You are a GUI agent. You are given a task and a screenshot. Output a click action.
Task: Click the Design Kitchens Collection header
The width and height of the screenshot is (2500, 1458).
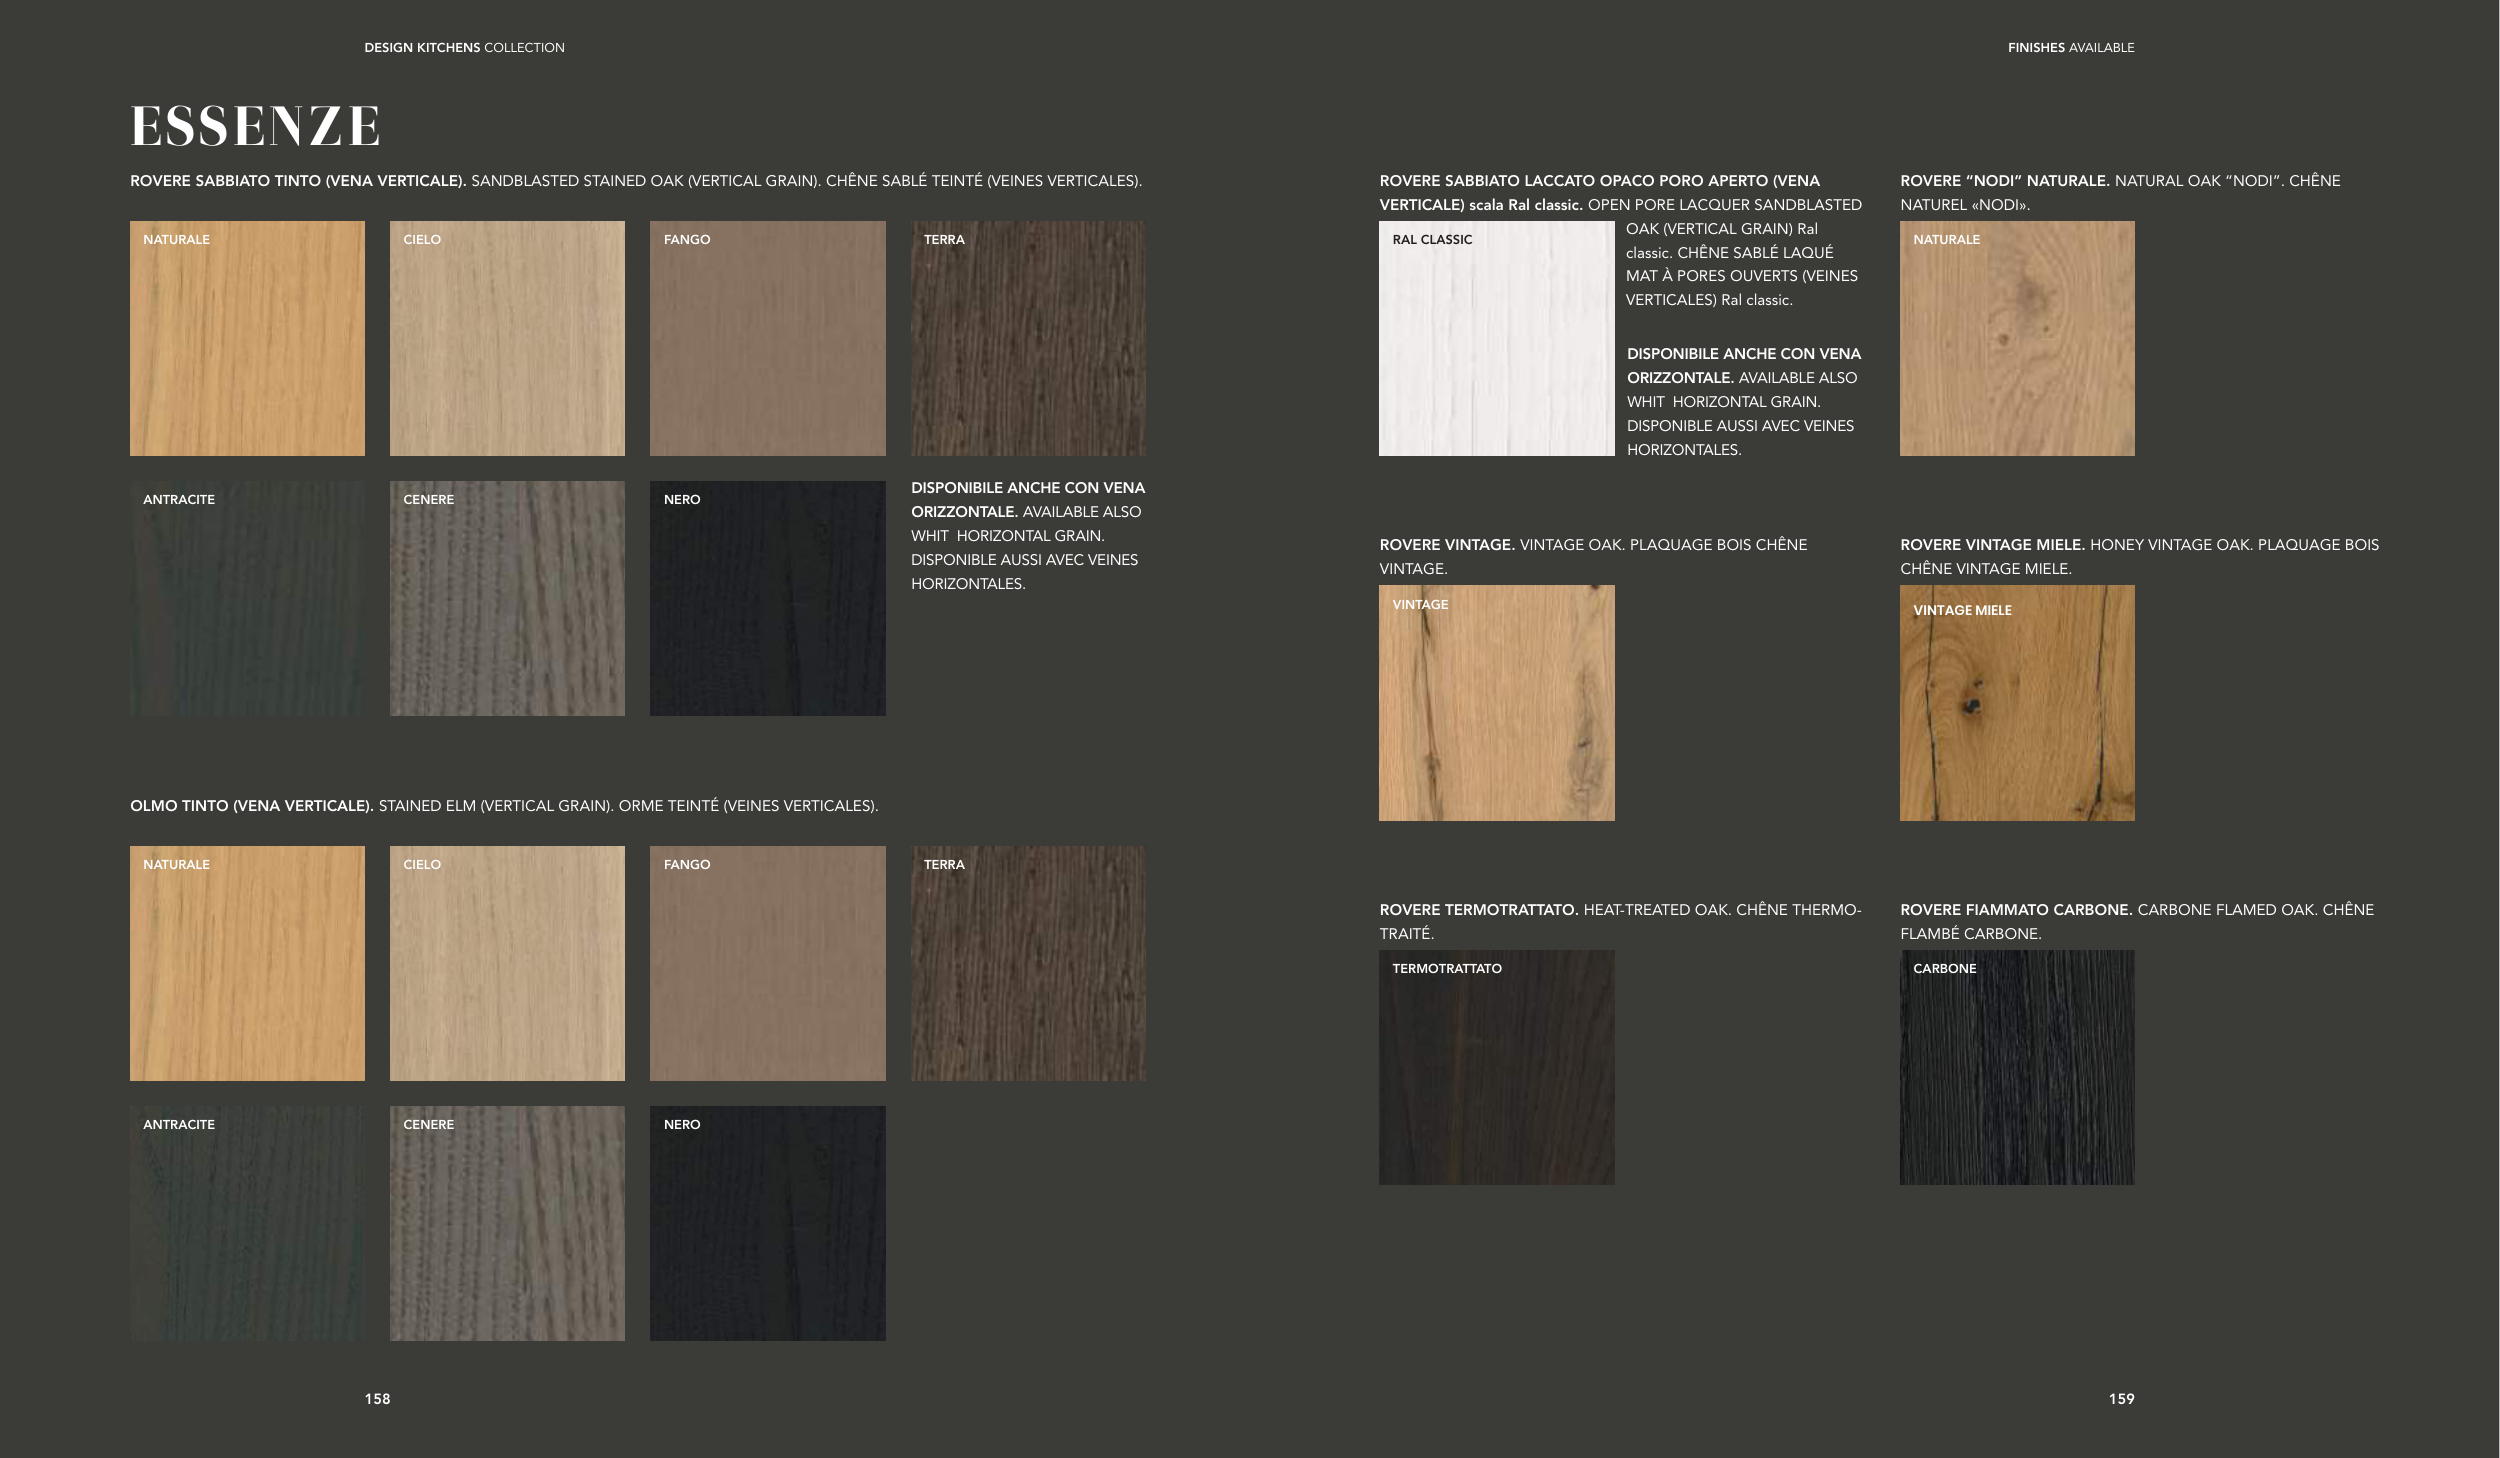pyautogui.click(x=464, y=47)
